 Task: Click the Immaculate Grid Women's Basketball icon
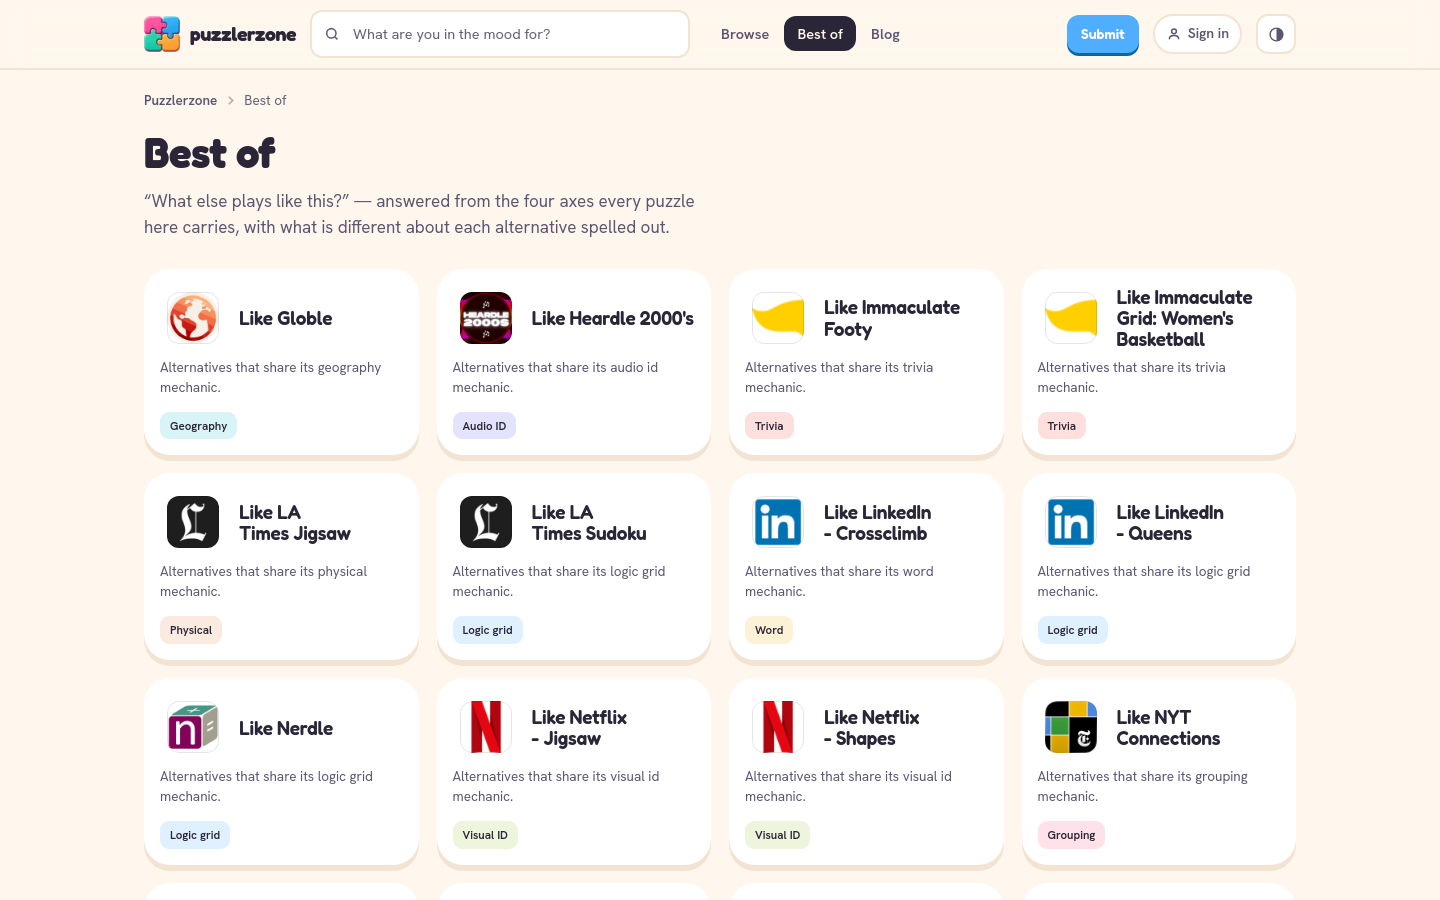coord(1071,318)
